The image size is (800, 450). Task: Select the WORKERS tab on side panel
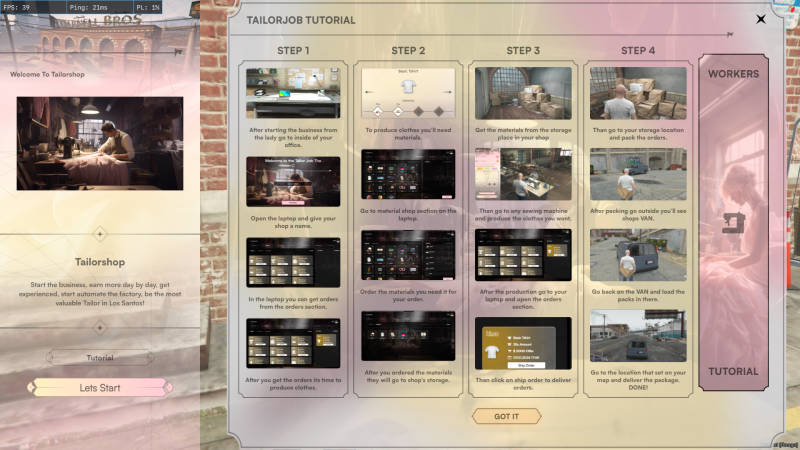coord(733,74)
